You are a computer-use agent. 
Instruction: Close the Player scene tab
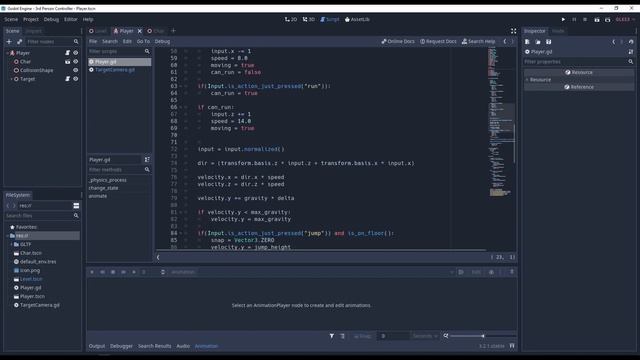click(x=140, y=31)
